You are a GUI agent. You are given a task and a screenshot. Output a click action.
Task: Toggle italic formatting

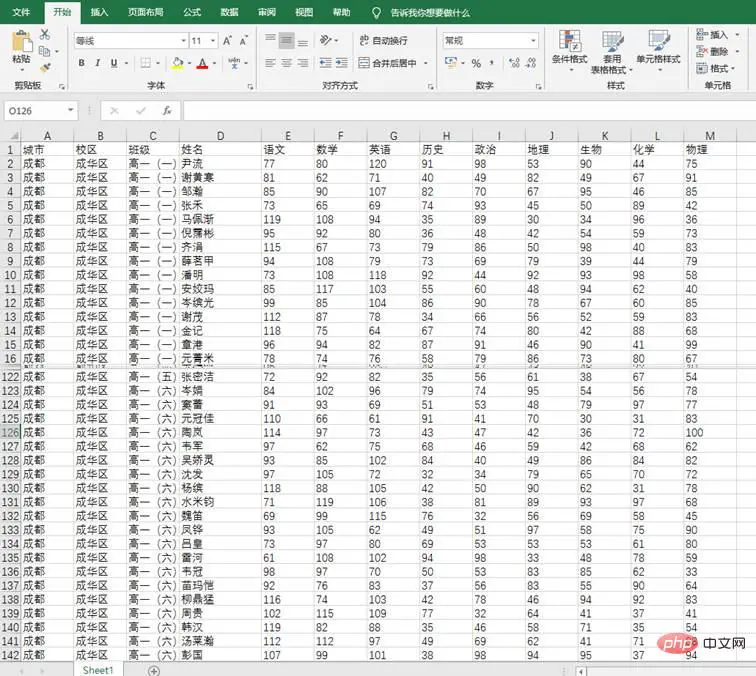(x=98, y=63)
